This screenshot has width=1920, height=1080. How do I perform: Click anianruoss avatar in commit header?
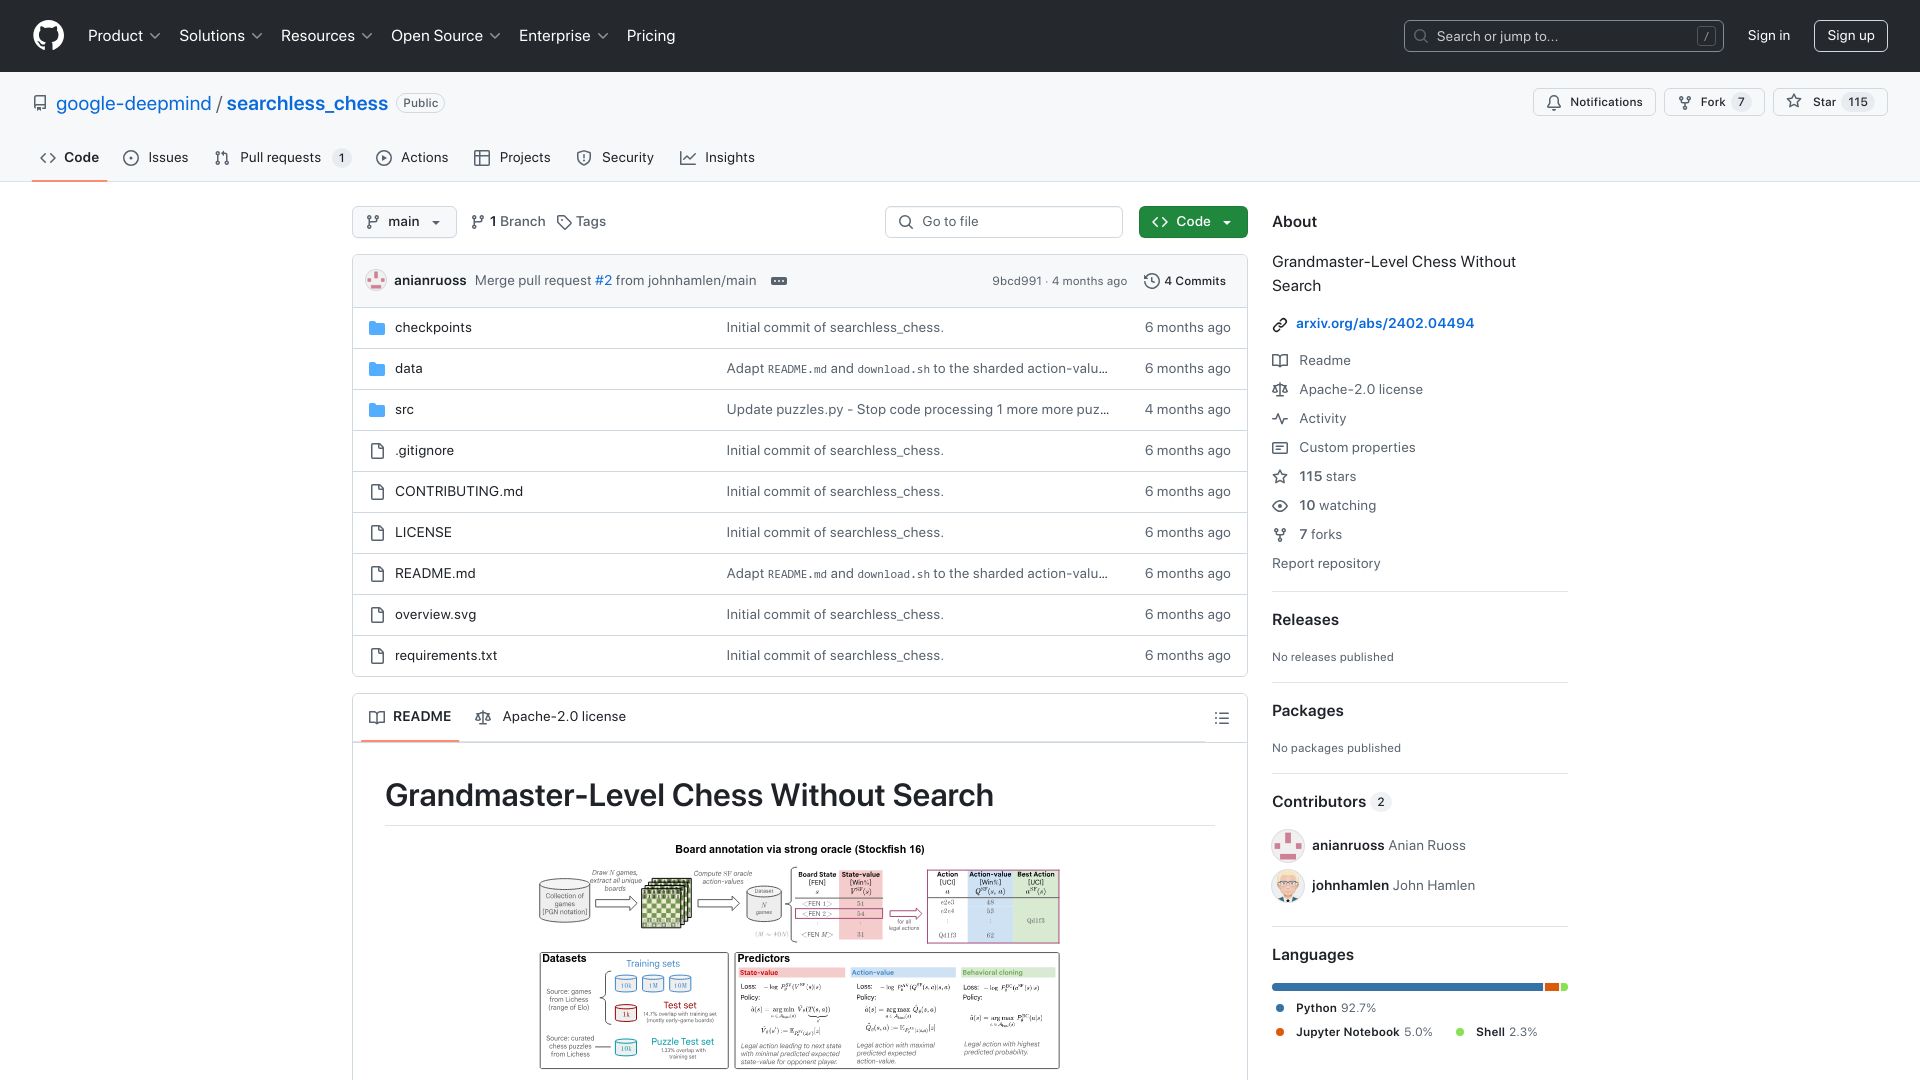click(376, 281)
